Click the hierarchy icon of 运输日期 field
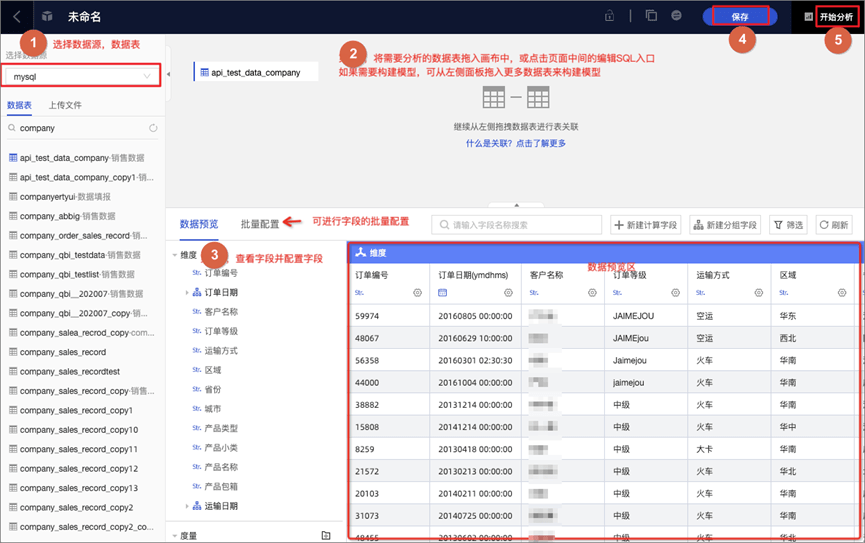This screenshot has width=865, height=543. 197,506
